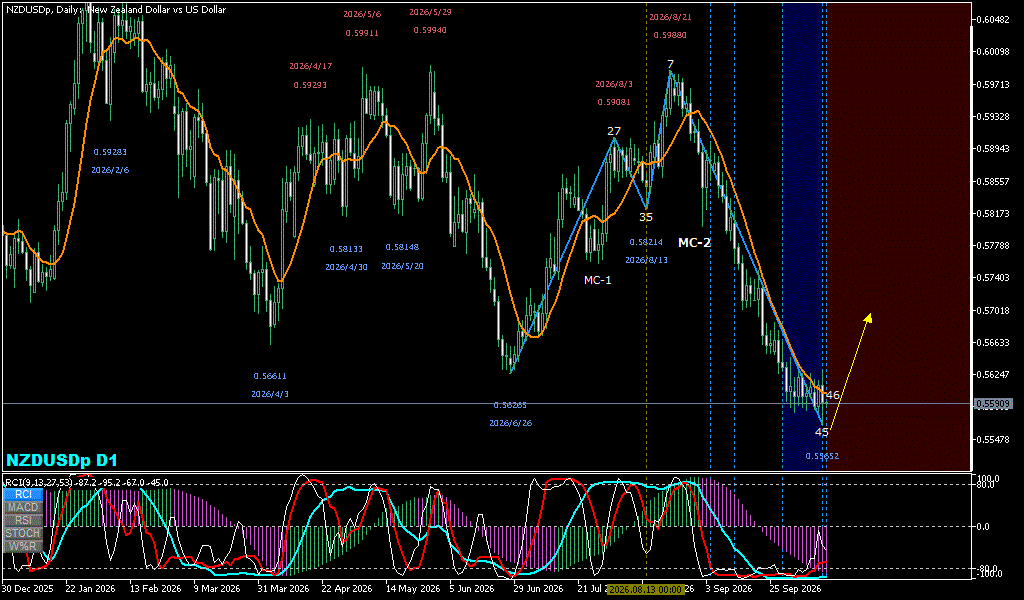Click the blue date label 2026/2/6
Image resolution: width=1024 pixels, height=600 pixels.
110,170
